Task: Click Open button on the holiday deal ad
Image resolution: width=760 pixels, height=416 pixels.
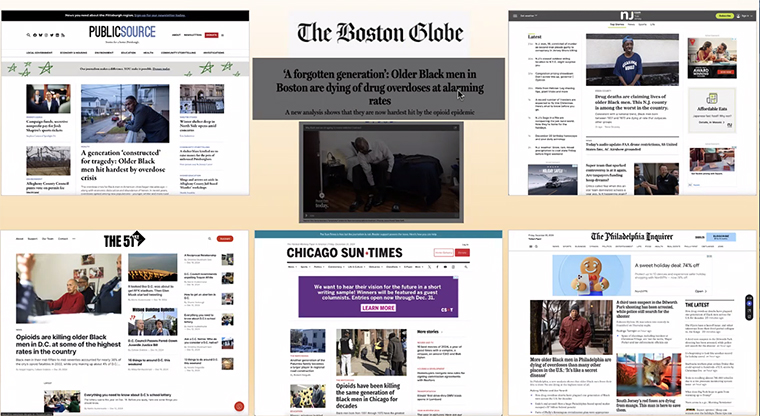Action: [x=700, y=291]
